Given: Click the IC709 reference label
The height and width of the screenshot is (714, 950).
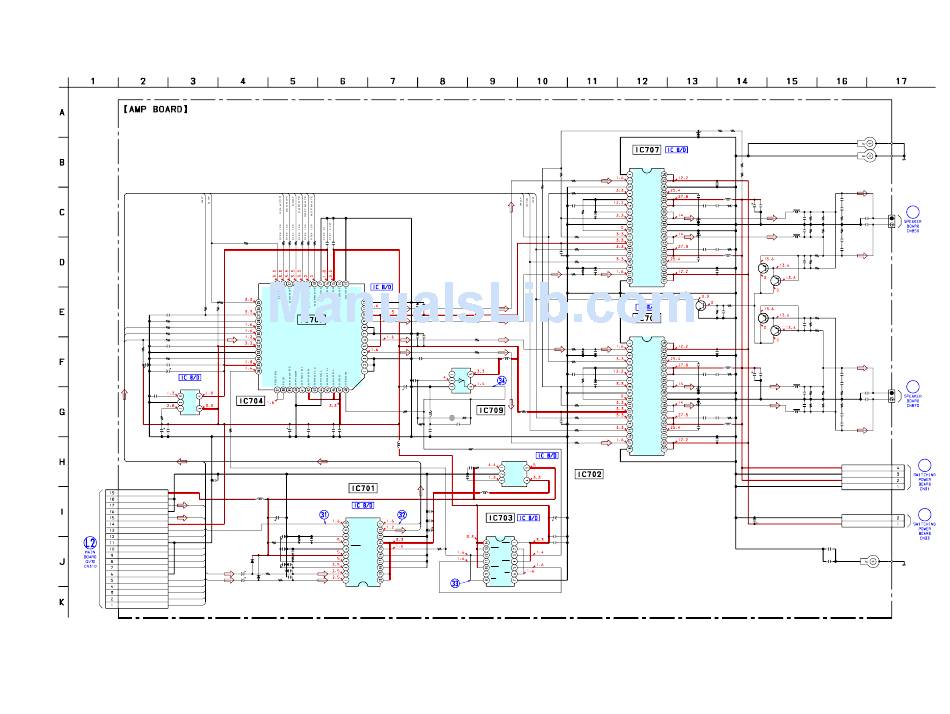Looking at the screenshot, I should (x=491, y=410).
